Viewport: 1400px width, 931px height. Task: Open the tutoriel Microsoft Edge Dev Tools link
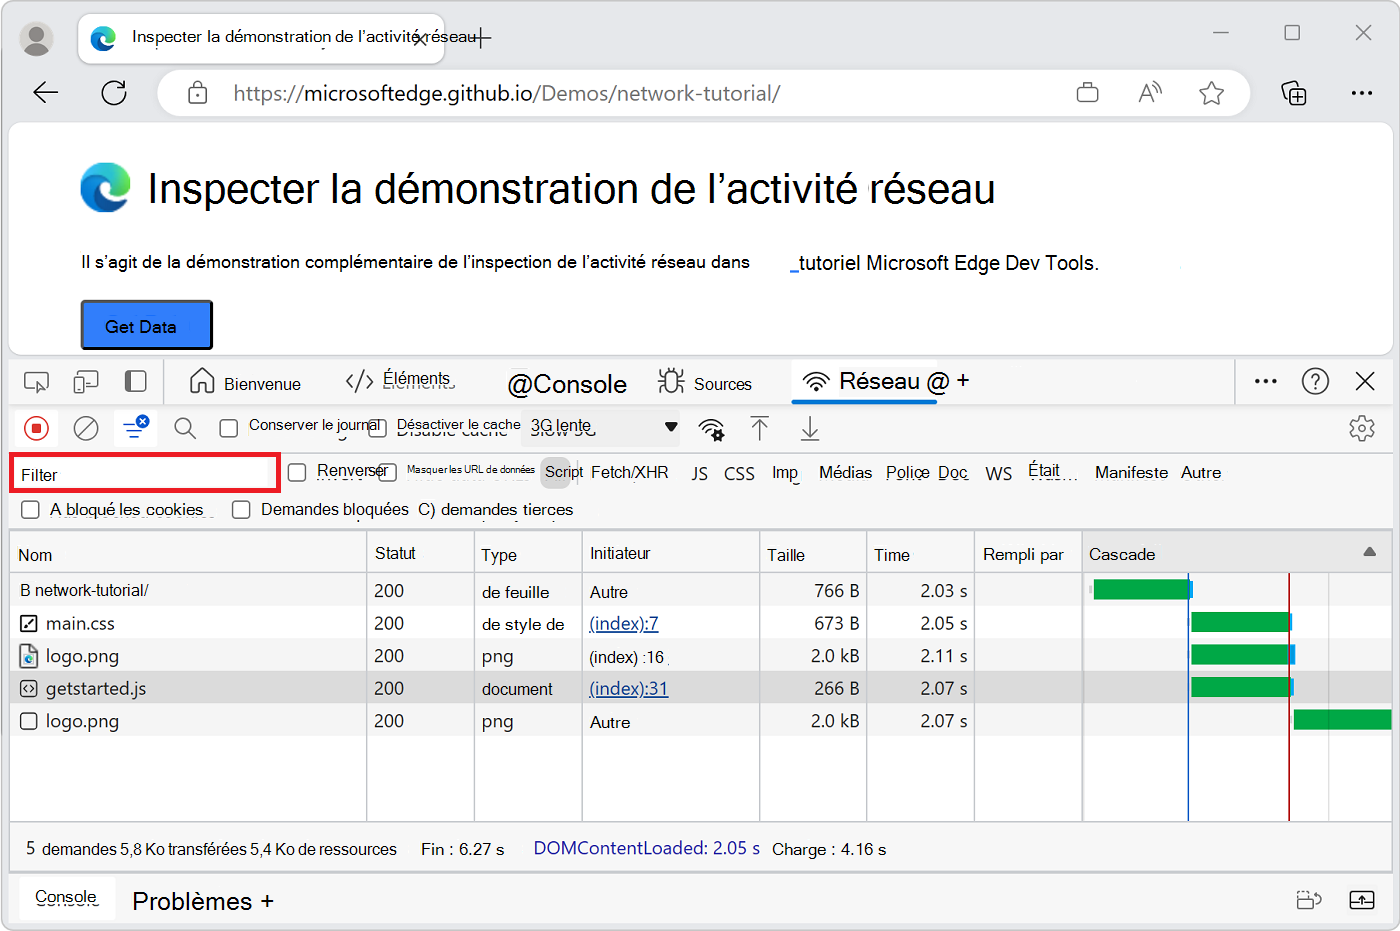coord(945,263)
